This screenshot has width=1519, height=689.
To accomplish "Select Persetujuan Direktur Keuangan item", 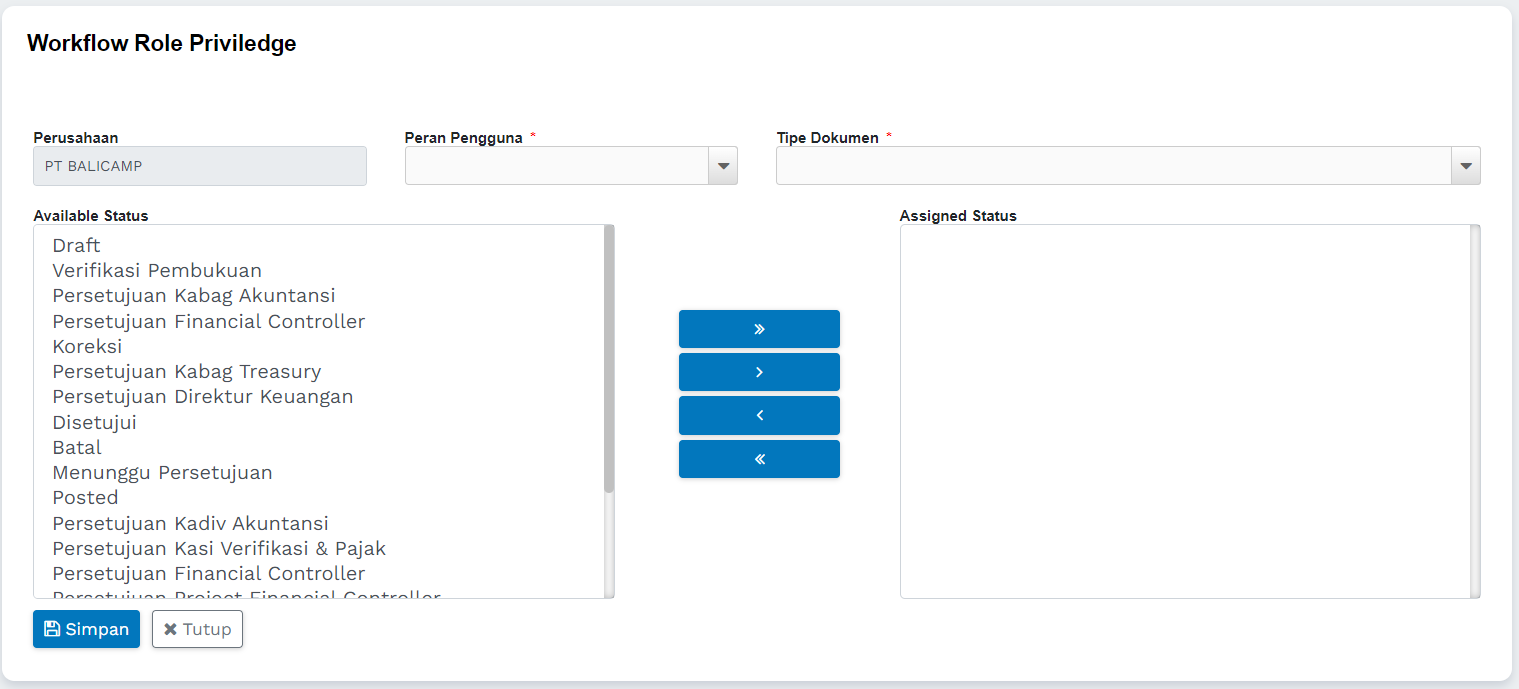I will tap(203, 396).
